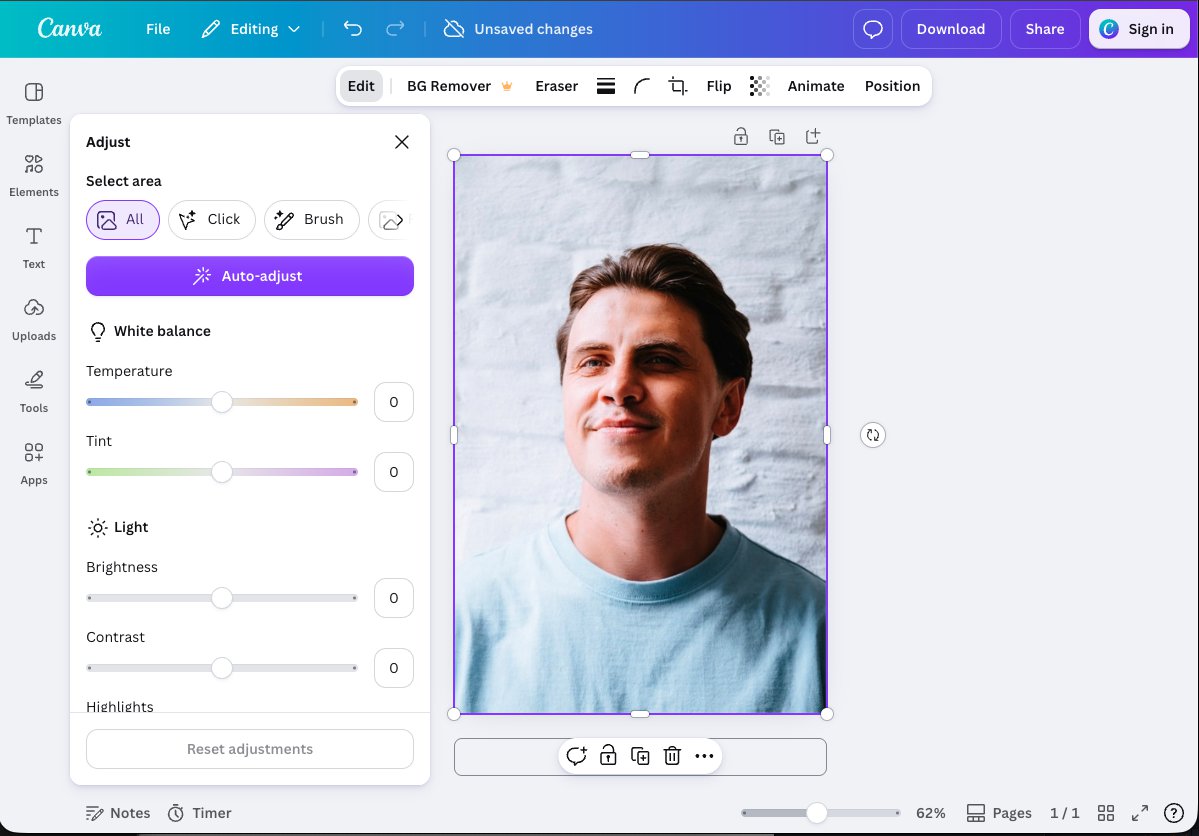The height and width of the screenshot is (836, 1199).
Task: Duplicate the image from floating toolbar
Action: click(640, 756)
